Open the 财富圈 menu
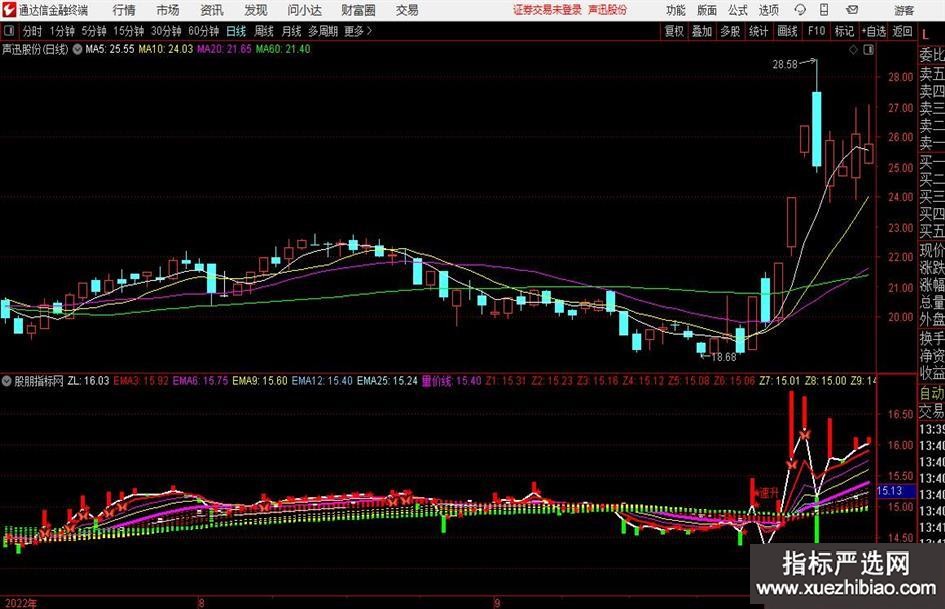 [358, 10]
